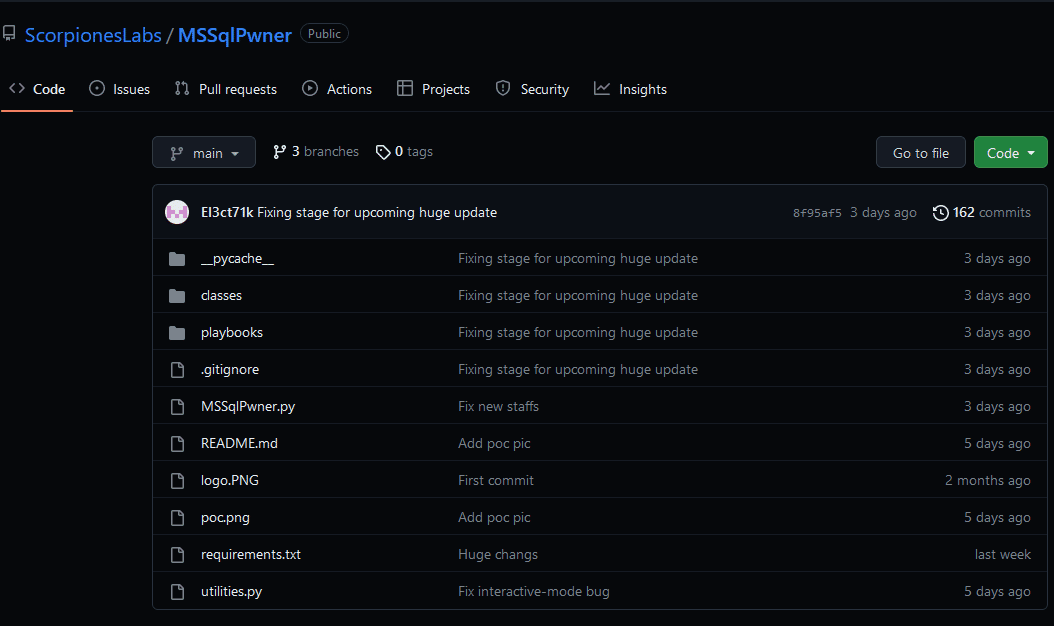This screenshot has height=626, width=1054.
Task: Open the README.md file
Action: click(239, 444)
